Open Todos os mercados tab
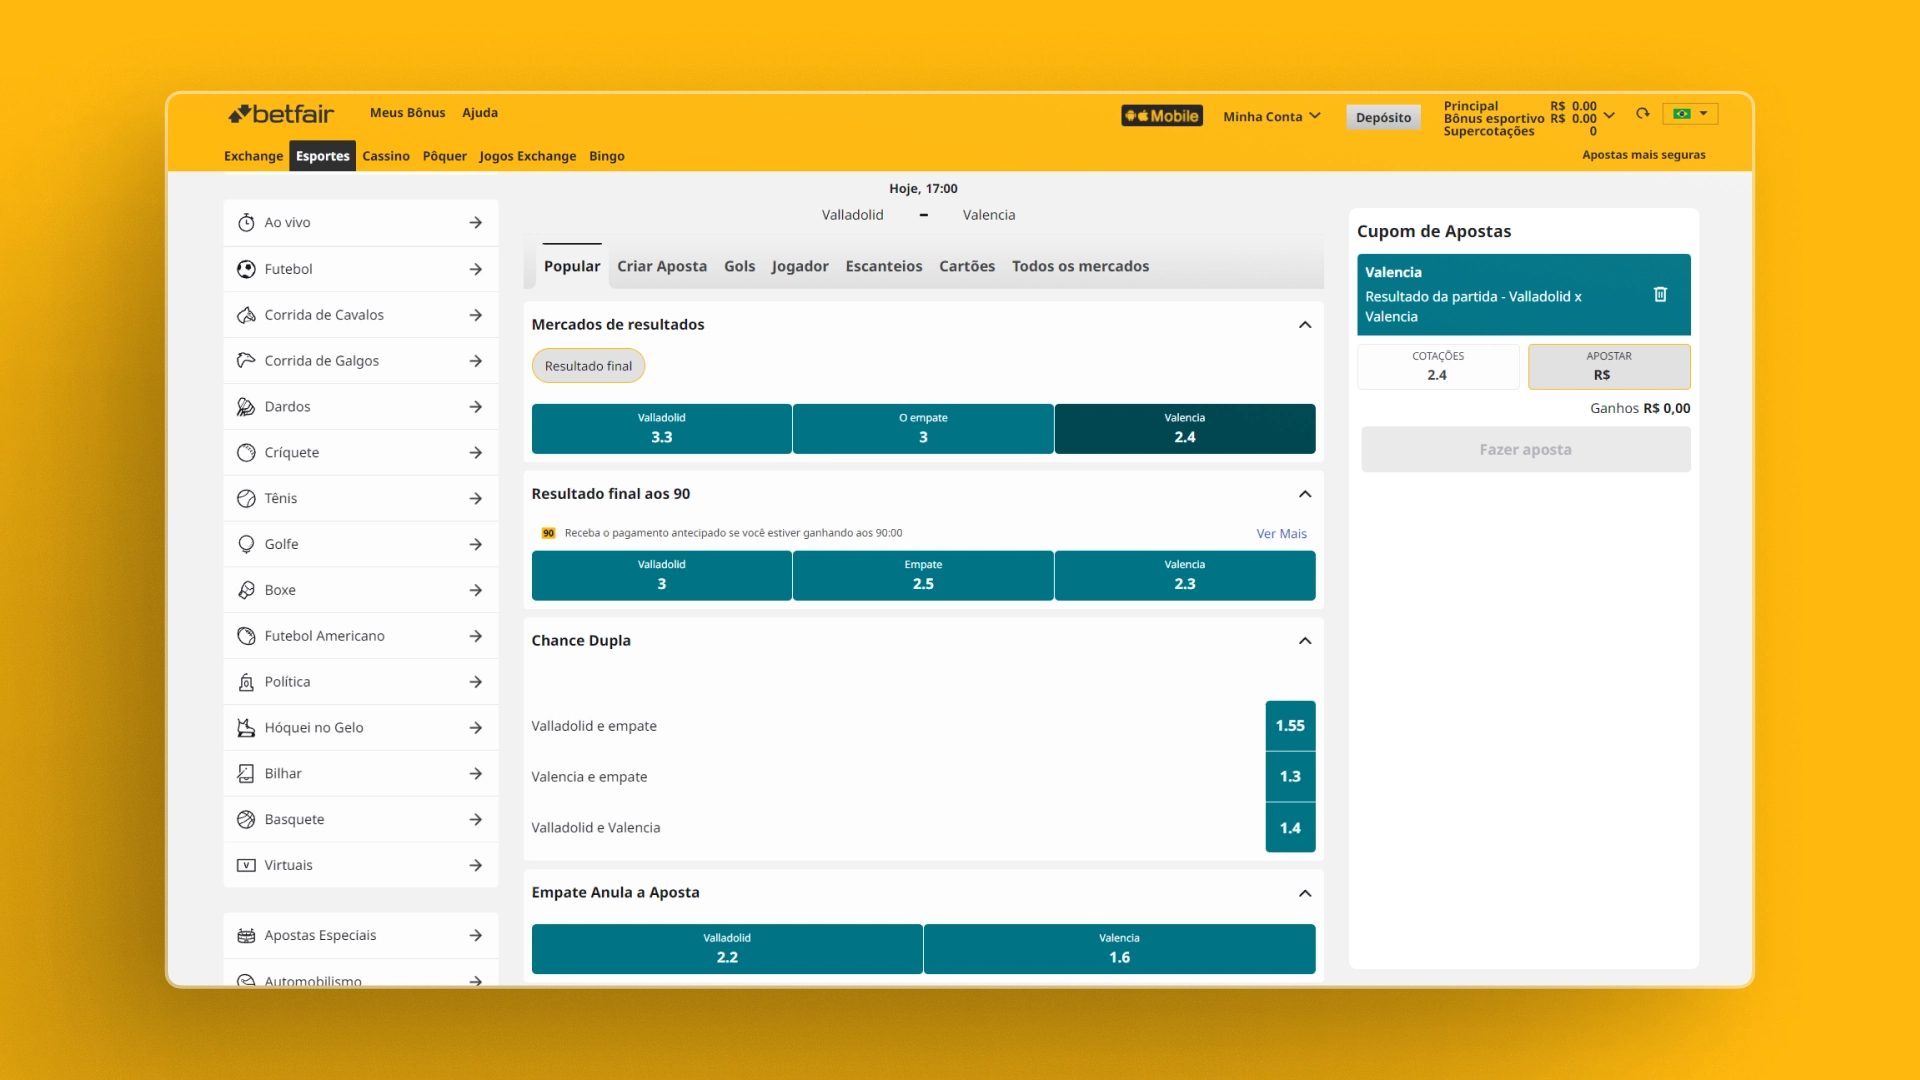Screen dimensions: 1920x1080 (1081, 266)
